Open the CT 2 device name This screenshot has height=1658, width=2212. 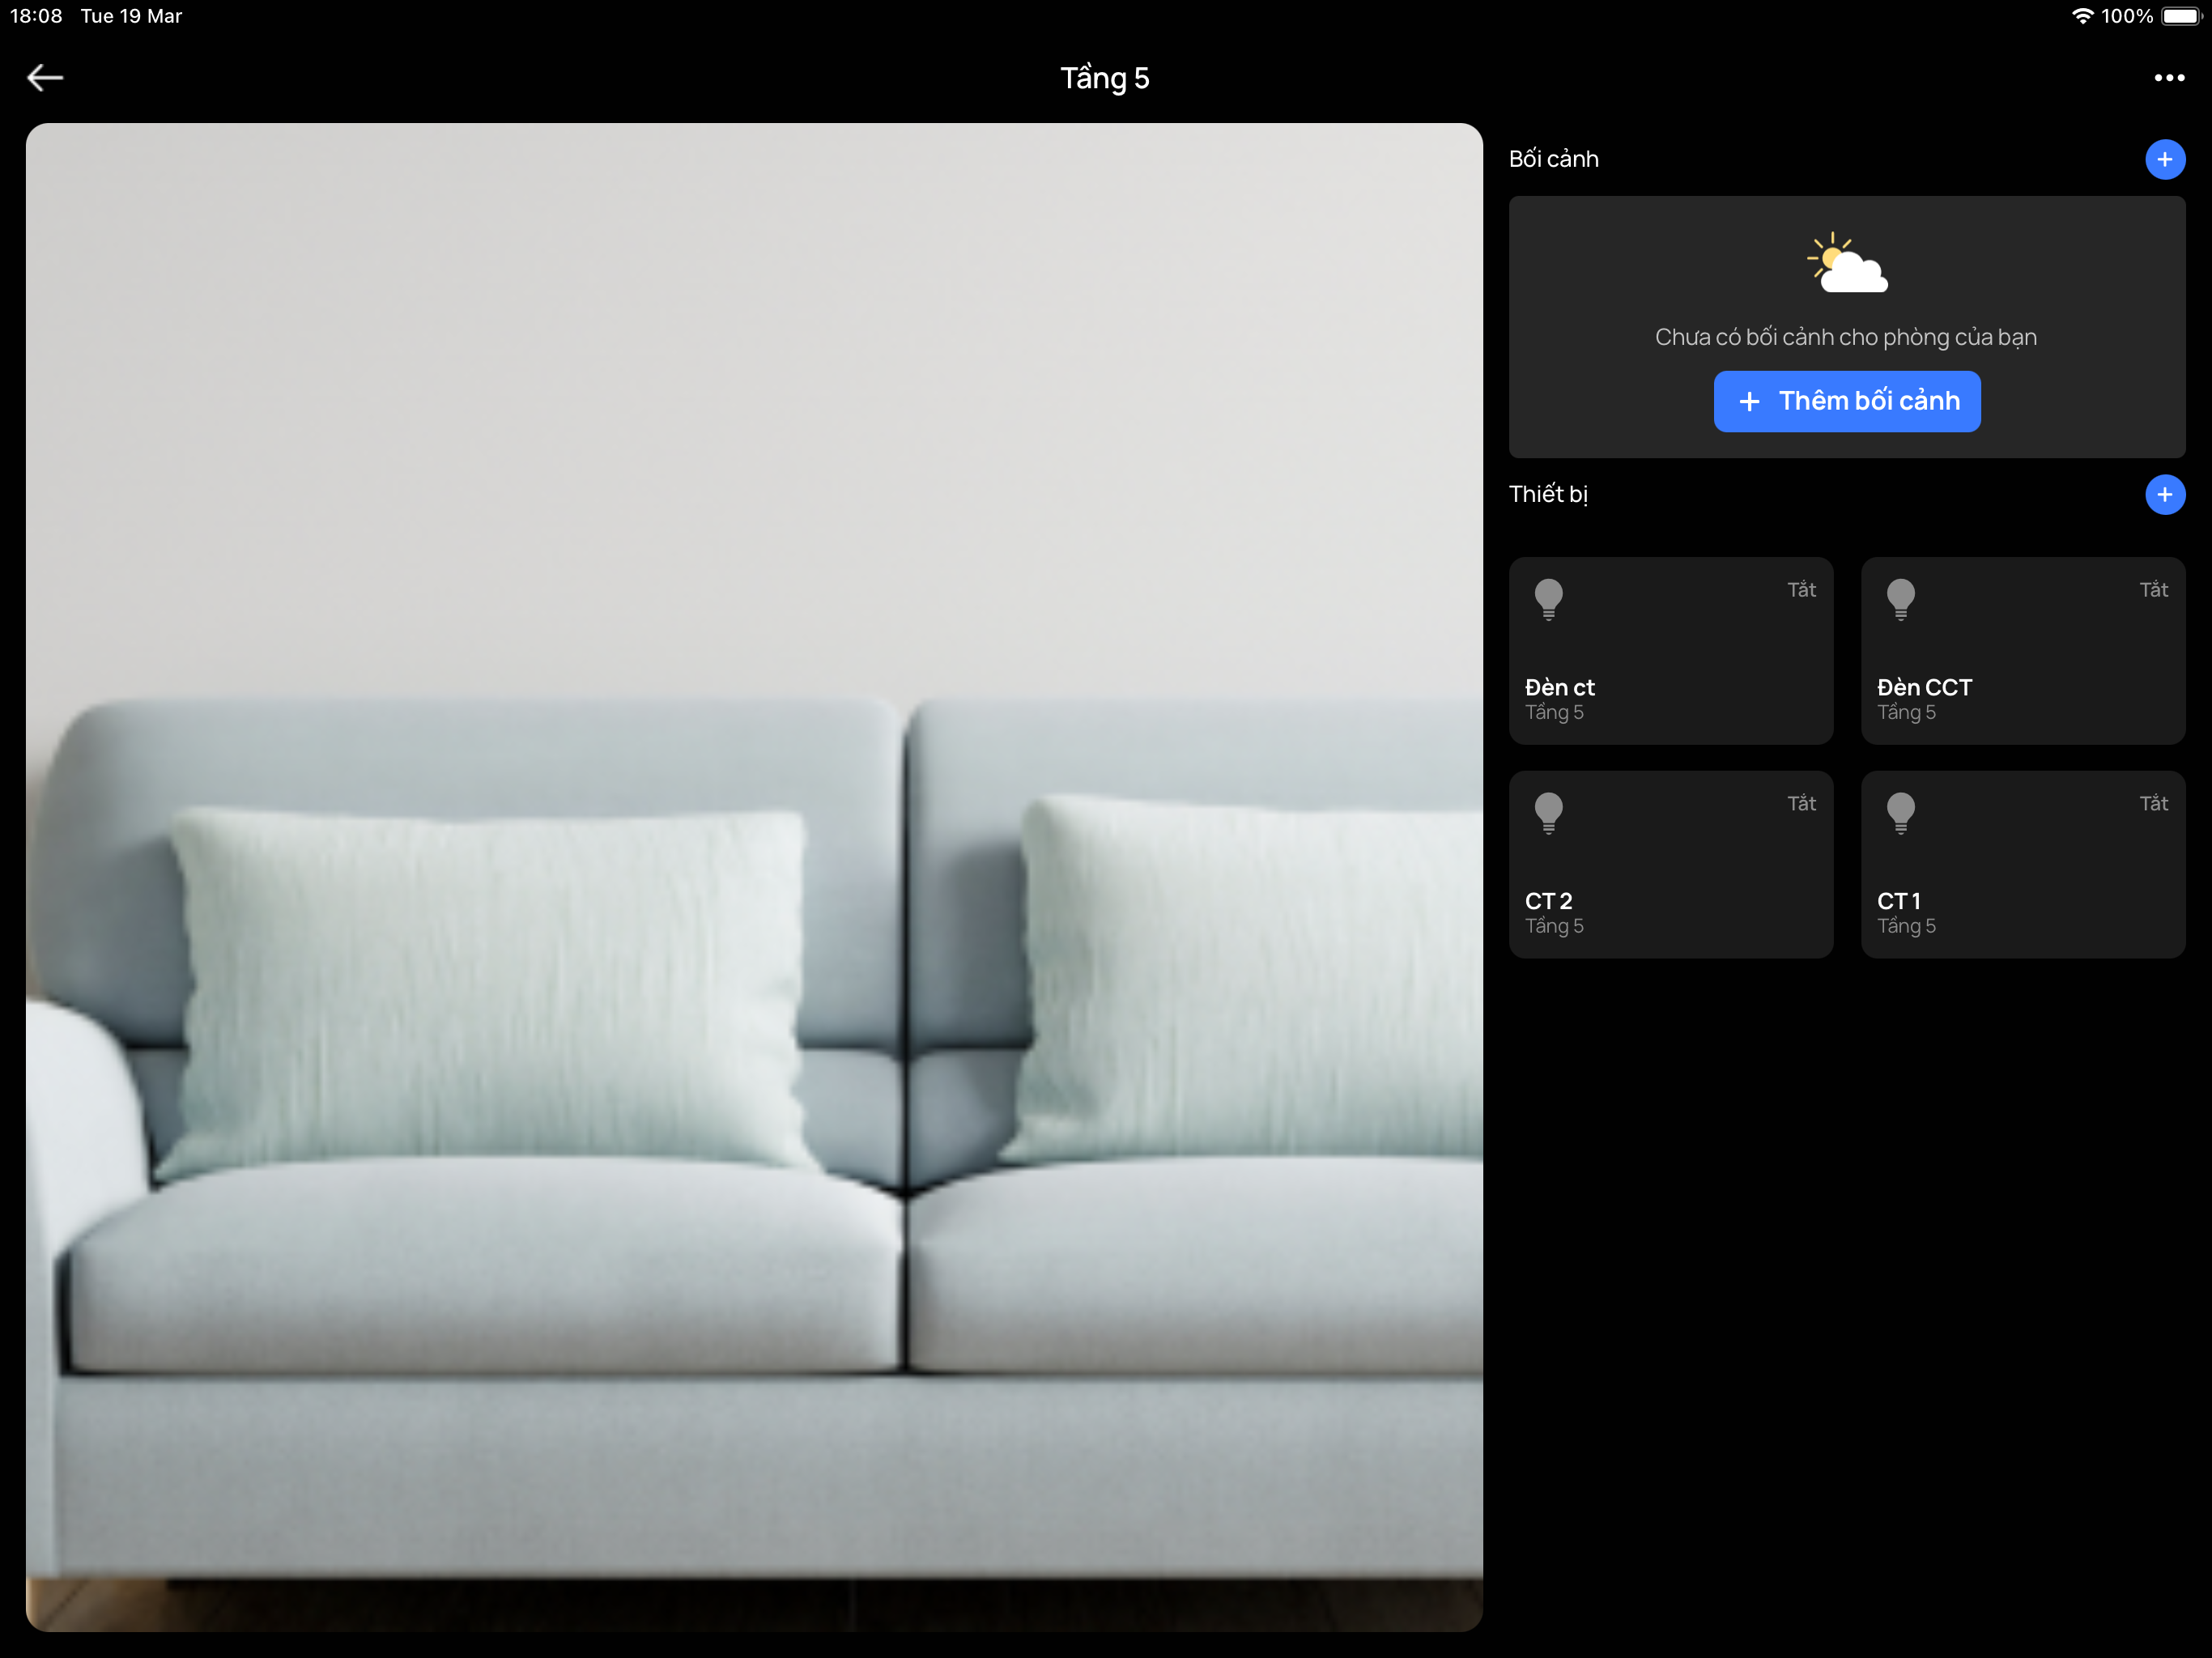click(x=1548, y=901)
